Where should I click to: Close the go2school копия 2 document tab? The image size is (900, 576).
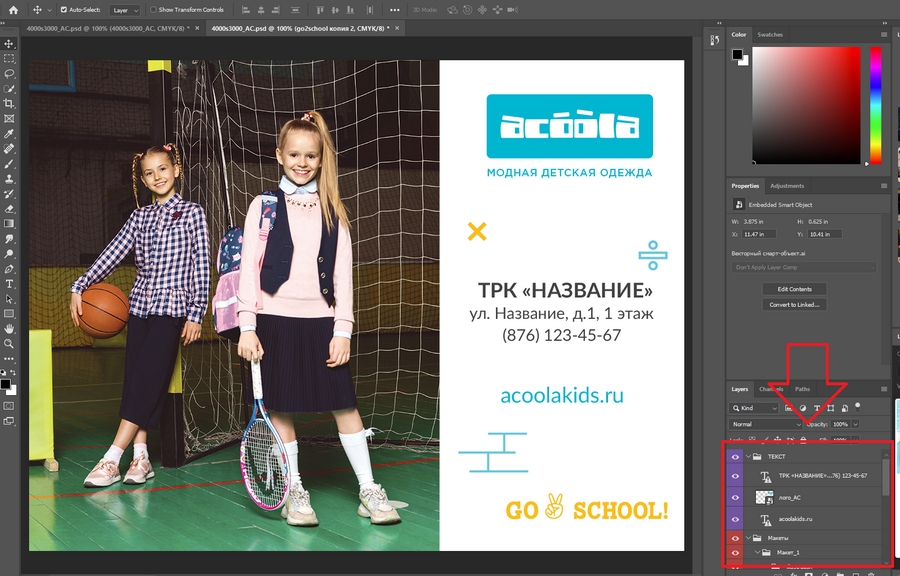[397, 28]
